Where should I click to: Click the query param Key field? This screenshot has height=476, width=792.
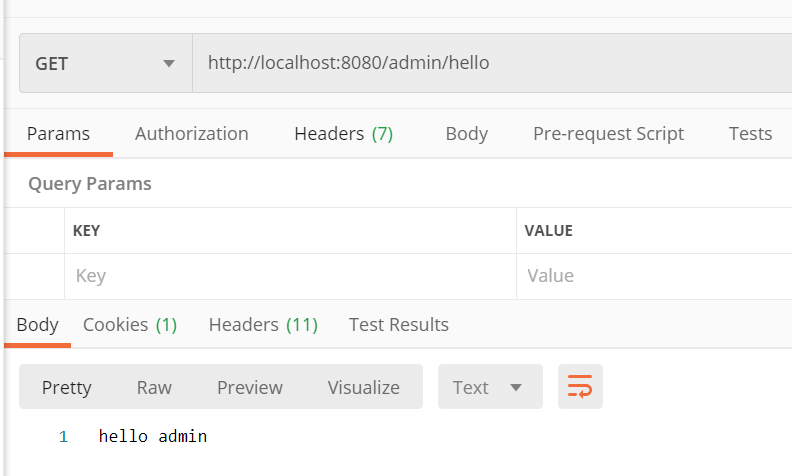click(290, 276)
